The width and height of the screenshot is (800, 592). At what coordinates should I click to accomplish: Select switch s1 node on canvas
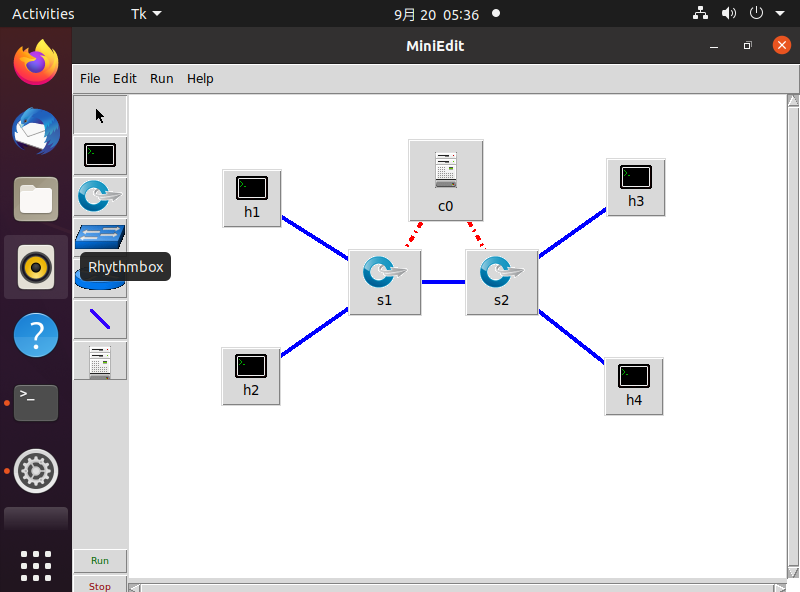[385, 282]
